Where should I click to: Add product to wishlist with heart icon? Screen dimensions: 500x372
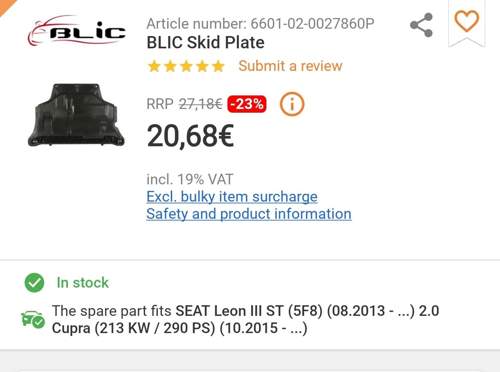[467, 21]
